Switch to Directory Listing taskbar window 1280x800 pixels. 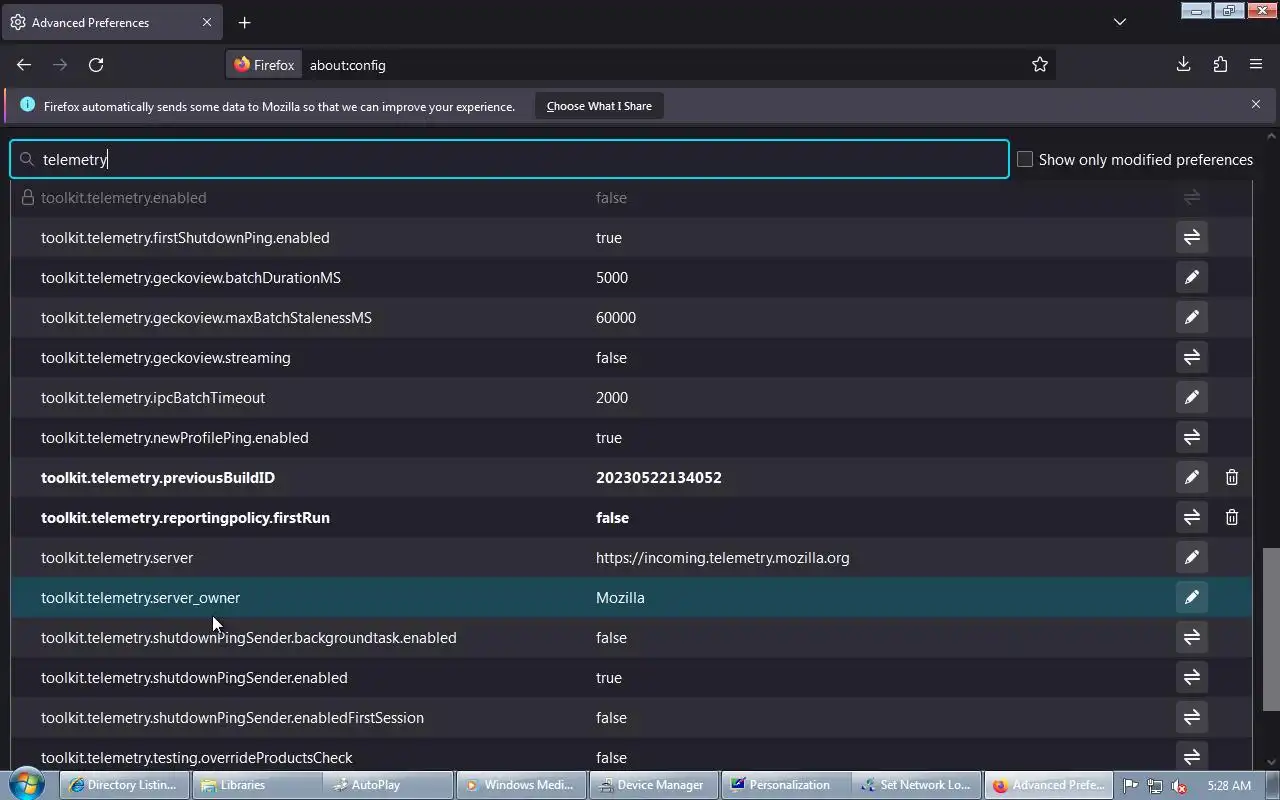[x=122, y=785]
